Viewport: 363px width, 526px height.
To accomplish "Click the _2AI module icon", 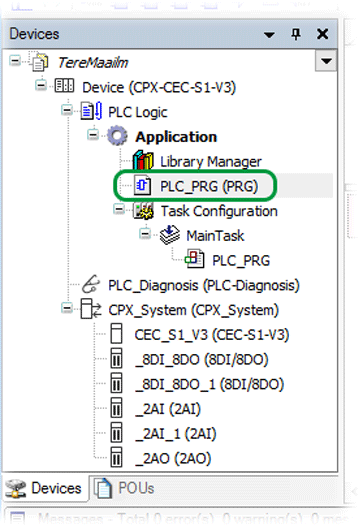I will [x=116, y=408].
